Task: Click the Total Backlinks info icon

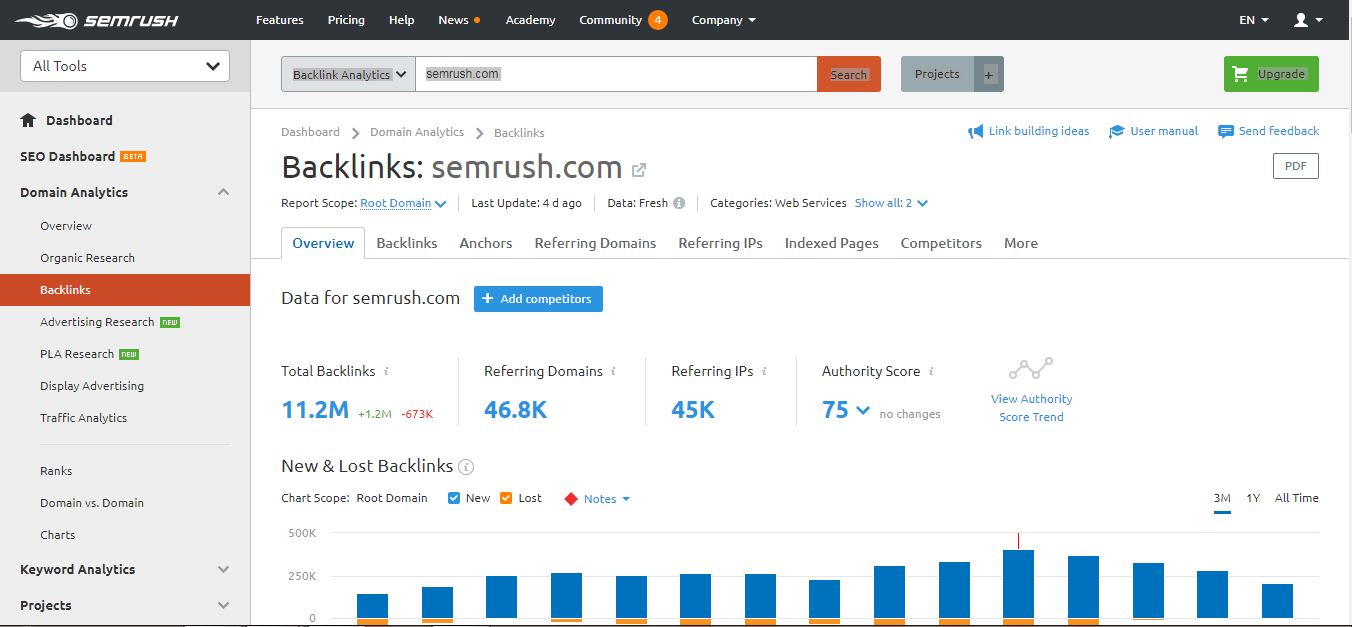Action: [x=387, y=371]
